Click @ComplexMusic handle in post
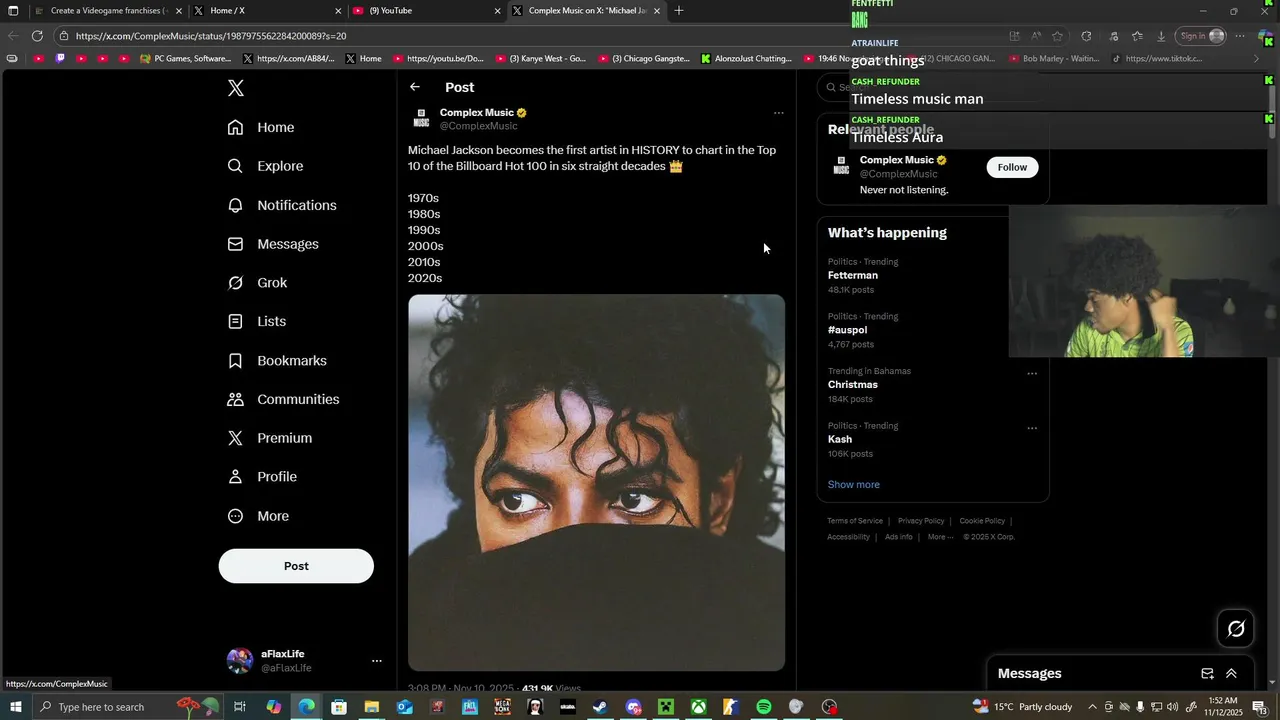 479,126
